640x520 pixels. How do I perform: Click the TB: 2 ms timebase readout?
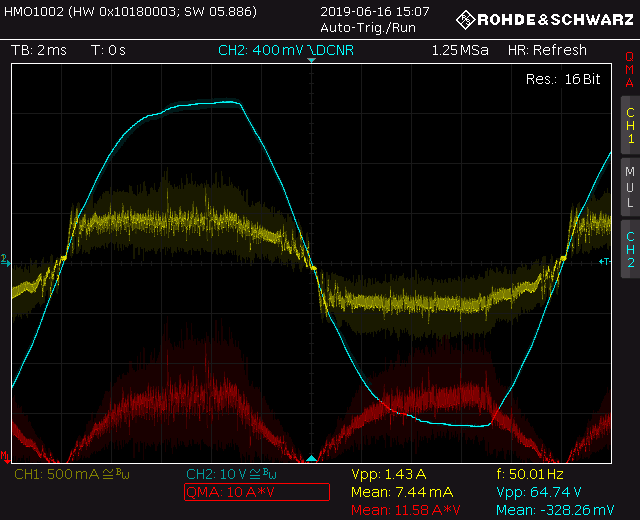[39, 50]
